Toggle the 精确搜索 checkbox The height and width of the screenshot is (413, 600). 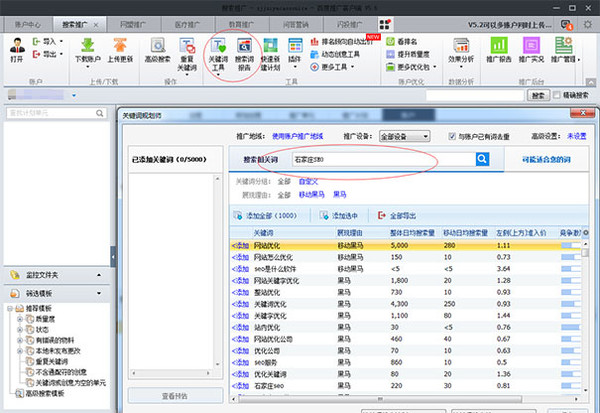(x=557, y=95)
